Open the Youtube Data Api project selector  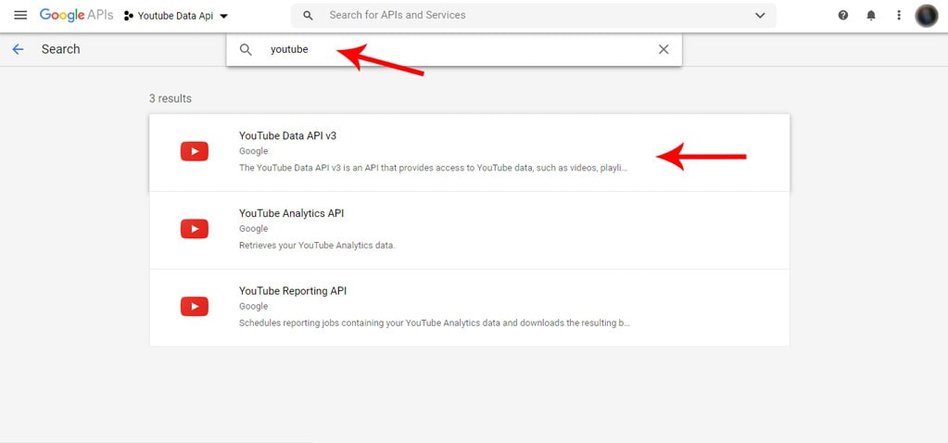176,16
